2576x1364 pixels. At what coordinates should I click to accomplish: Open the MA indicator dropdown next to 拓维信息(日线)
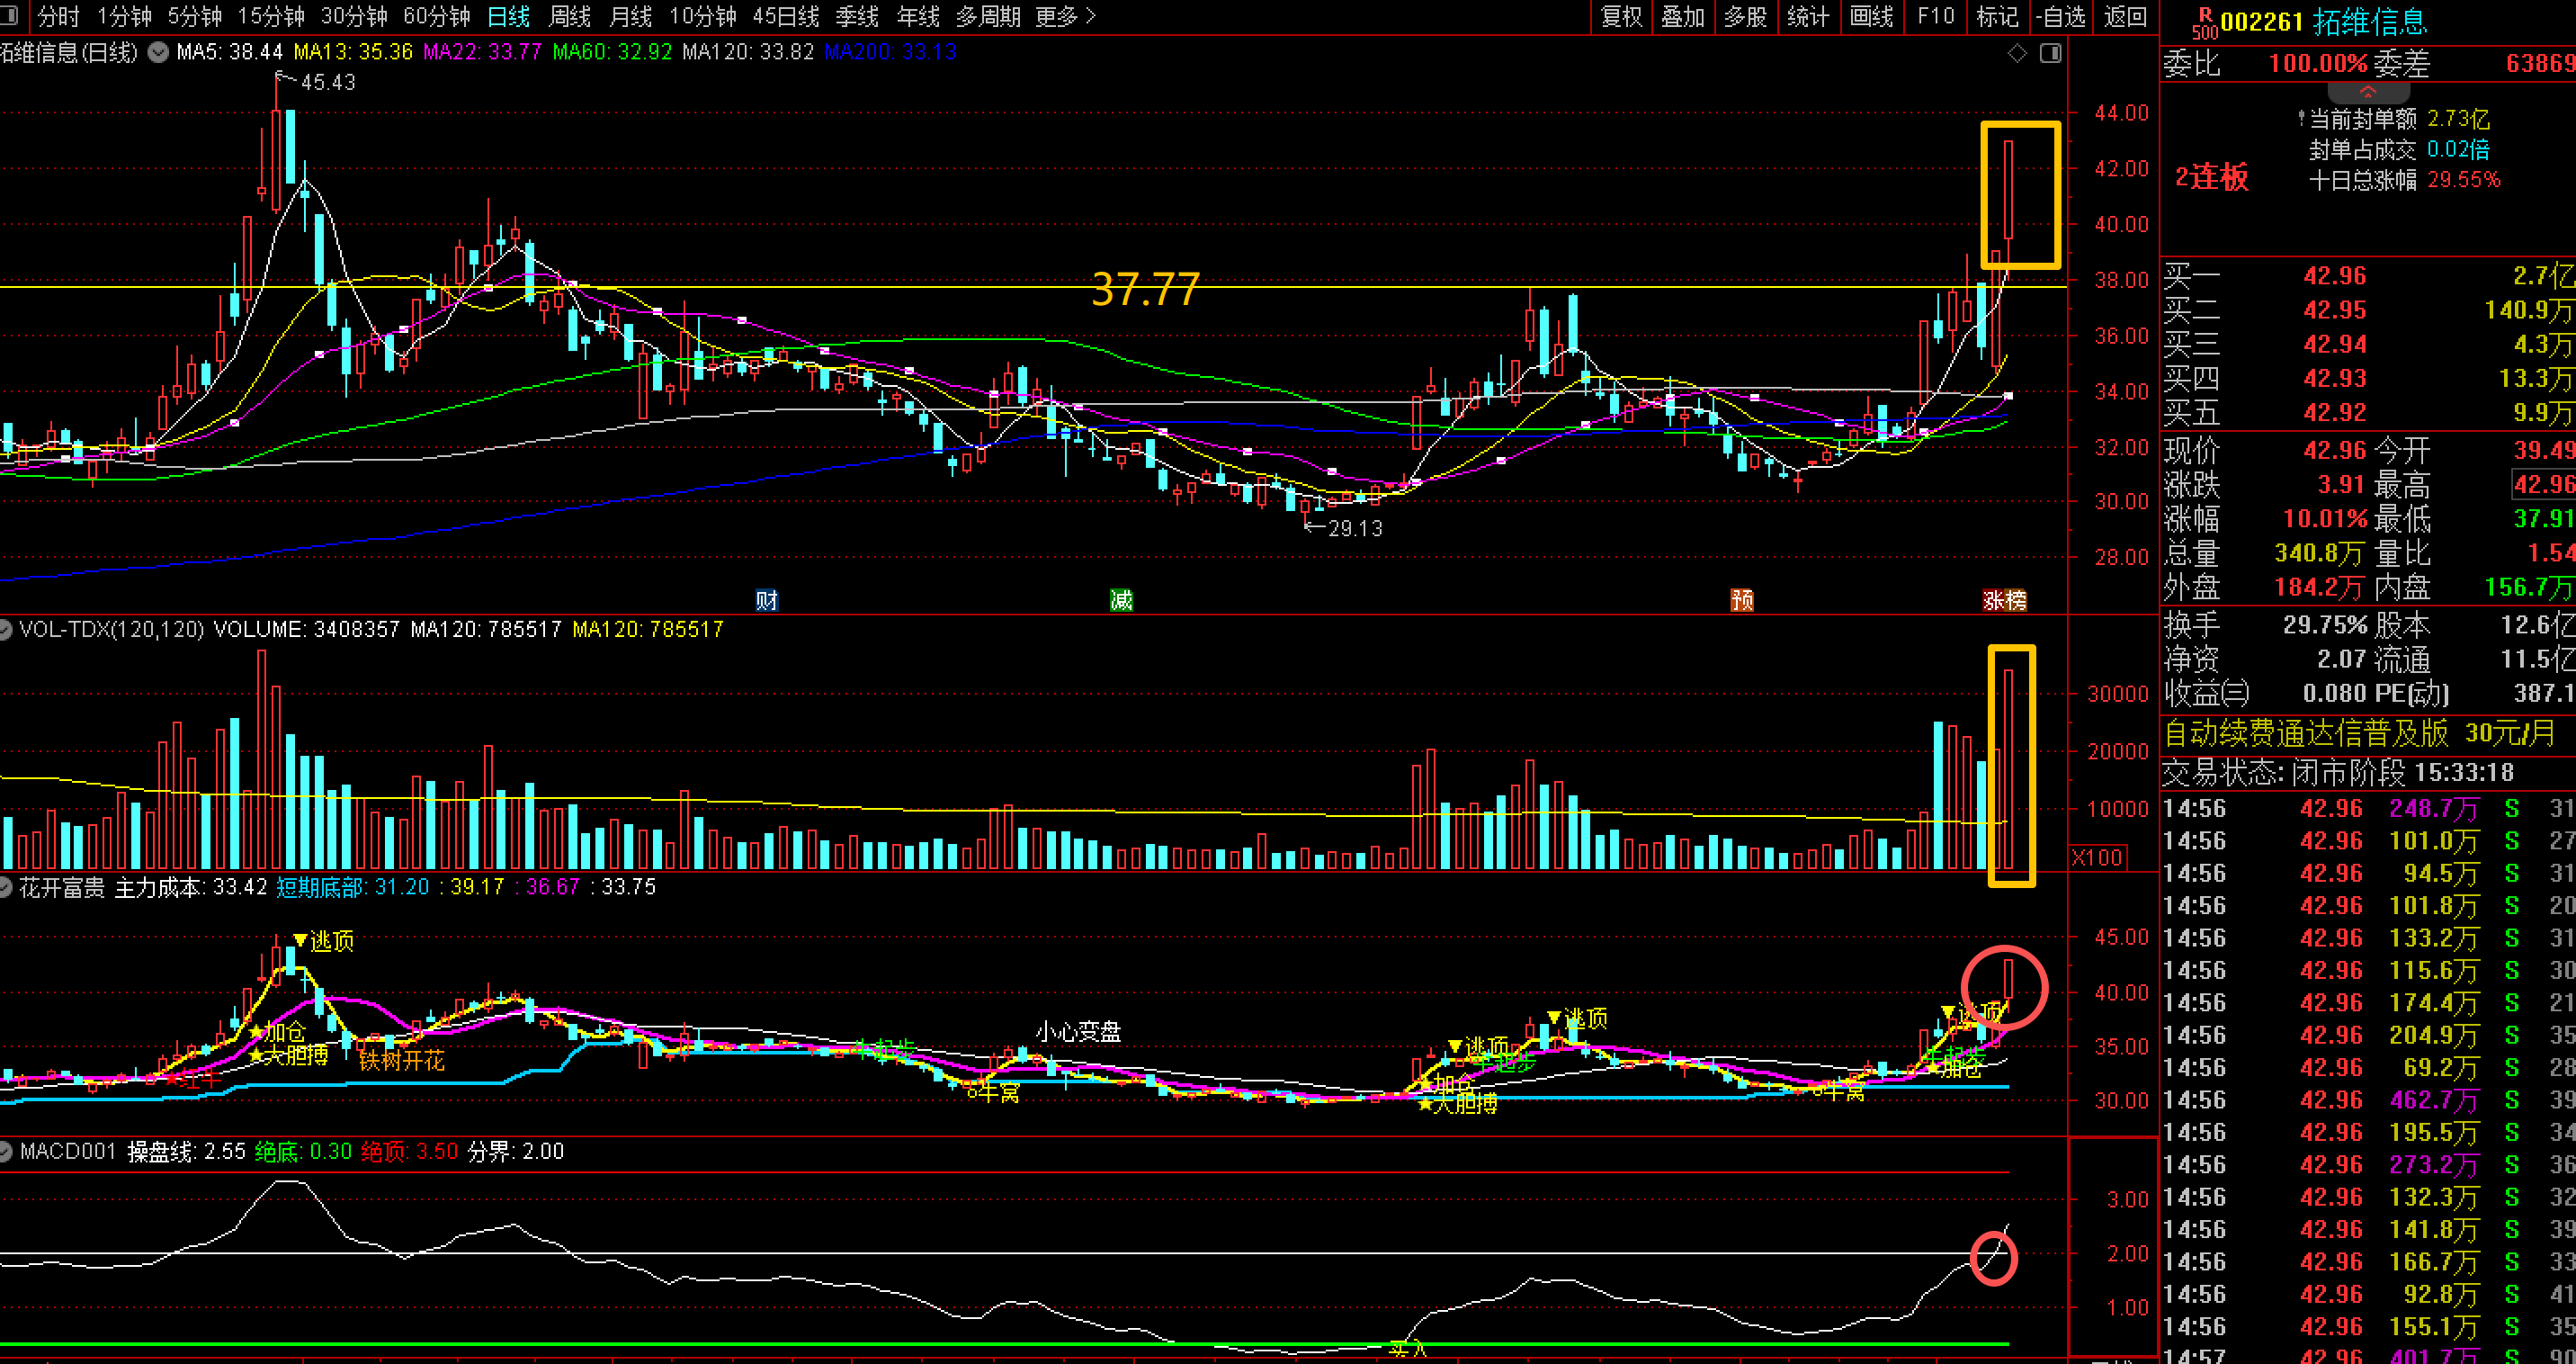[158, 52]
